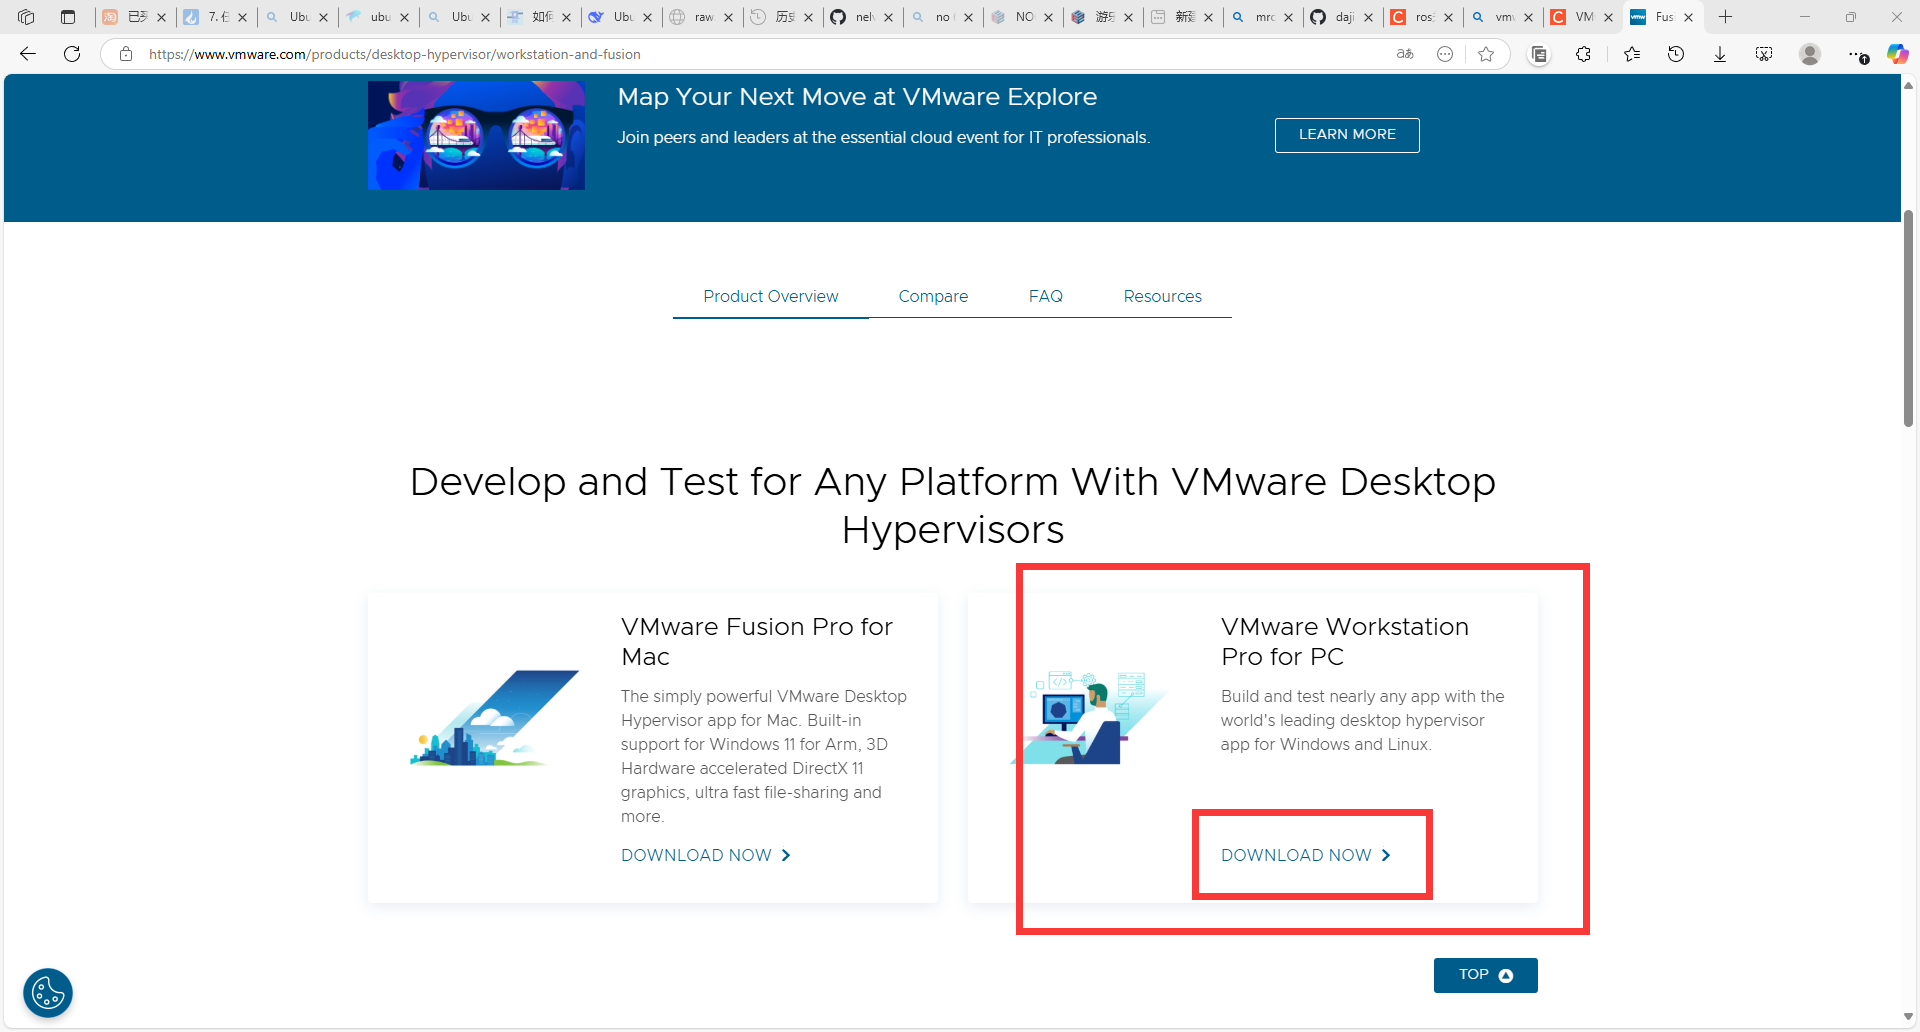Open the browser profile icon
The image size is (1920, 1032).
click(x=1809, y=54)
